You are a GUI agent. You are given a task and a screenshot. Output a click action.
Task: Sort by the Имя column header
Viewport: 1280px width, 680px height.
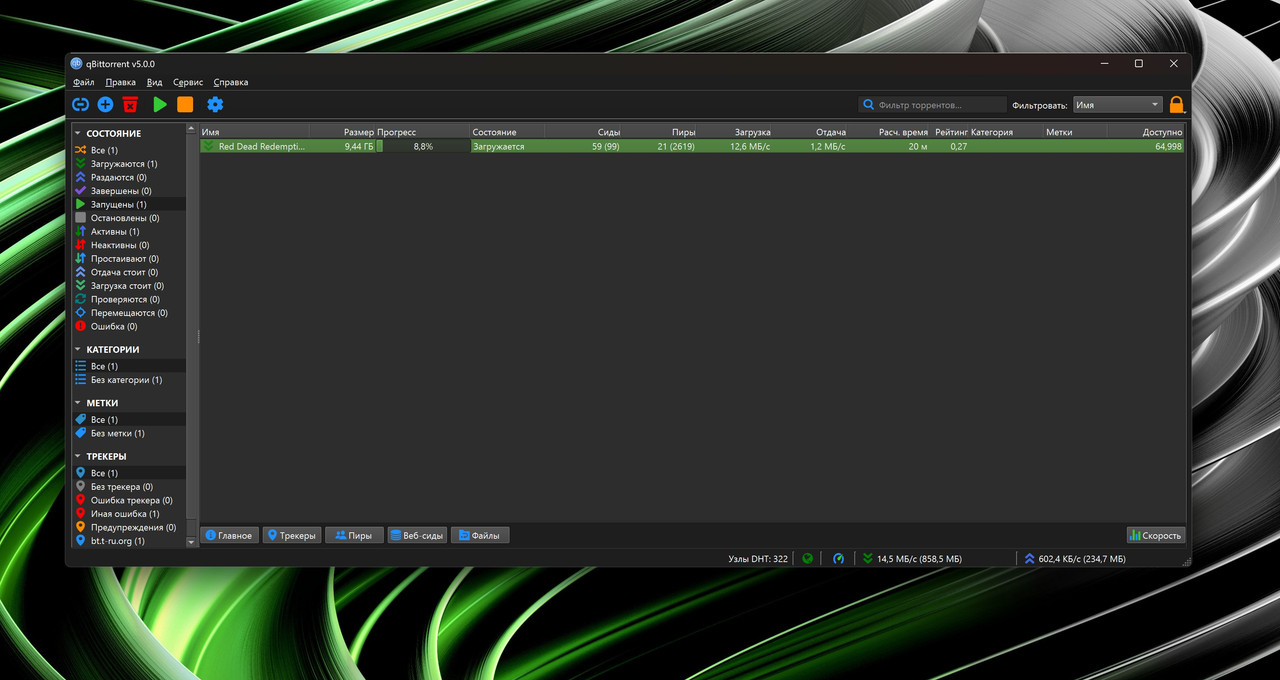(254, 132)
